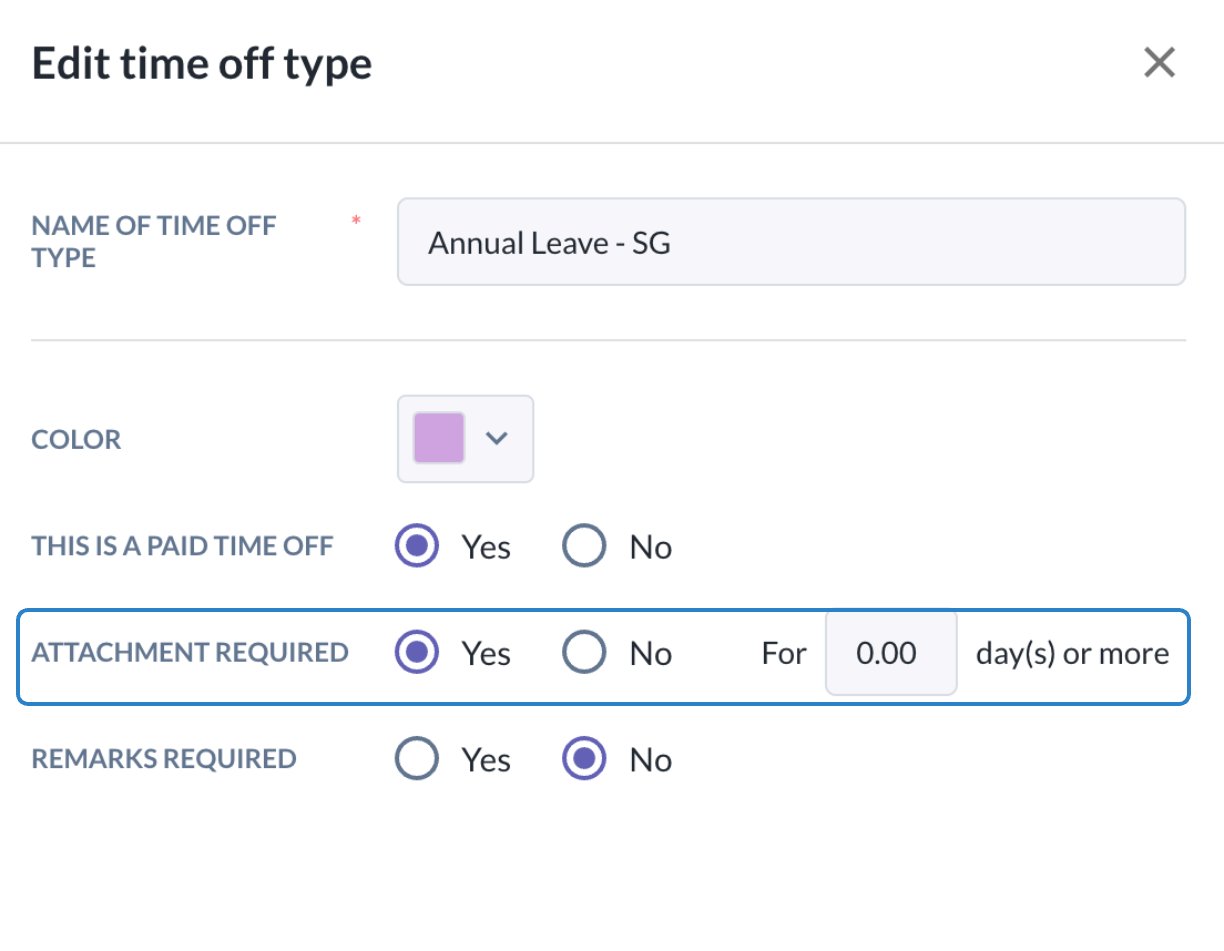Click the 'Attachment Required' label

tap(190, 653)
